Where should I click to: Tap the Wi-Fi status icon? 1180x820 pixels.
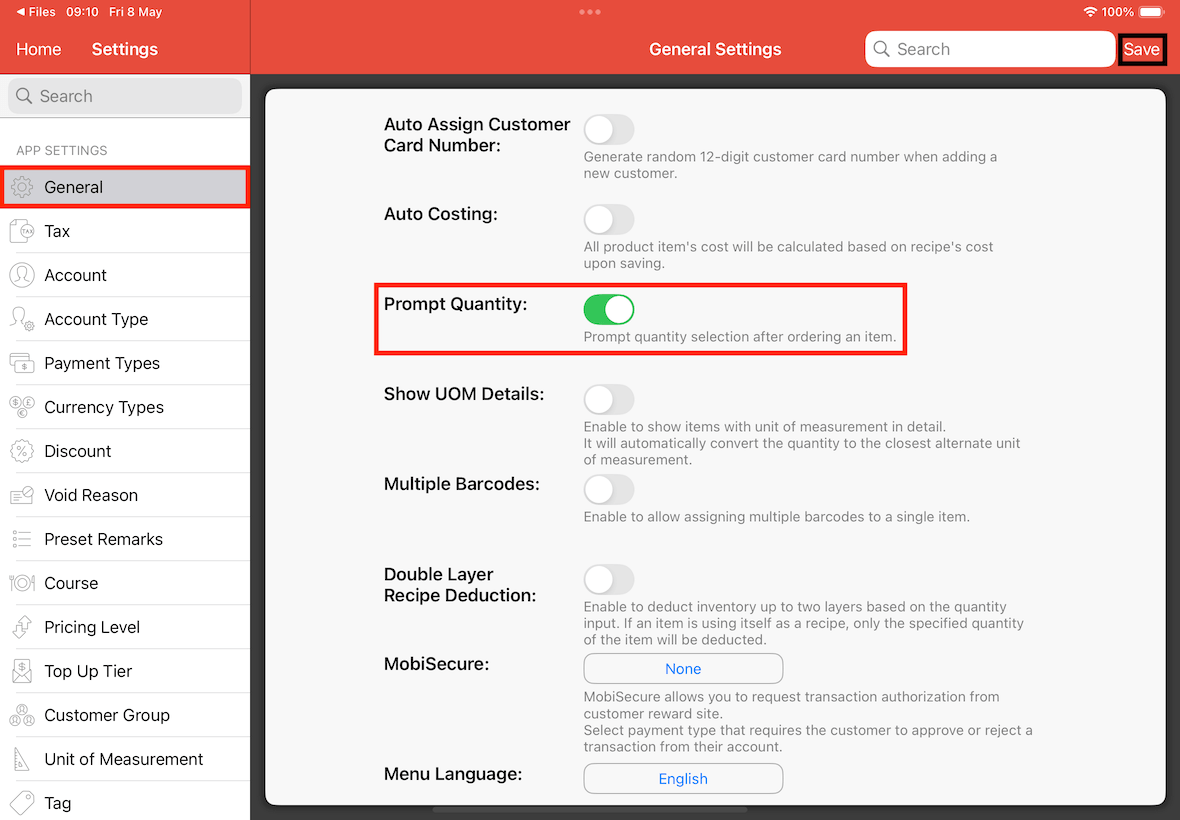pos(1090,12)
